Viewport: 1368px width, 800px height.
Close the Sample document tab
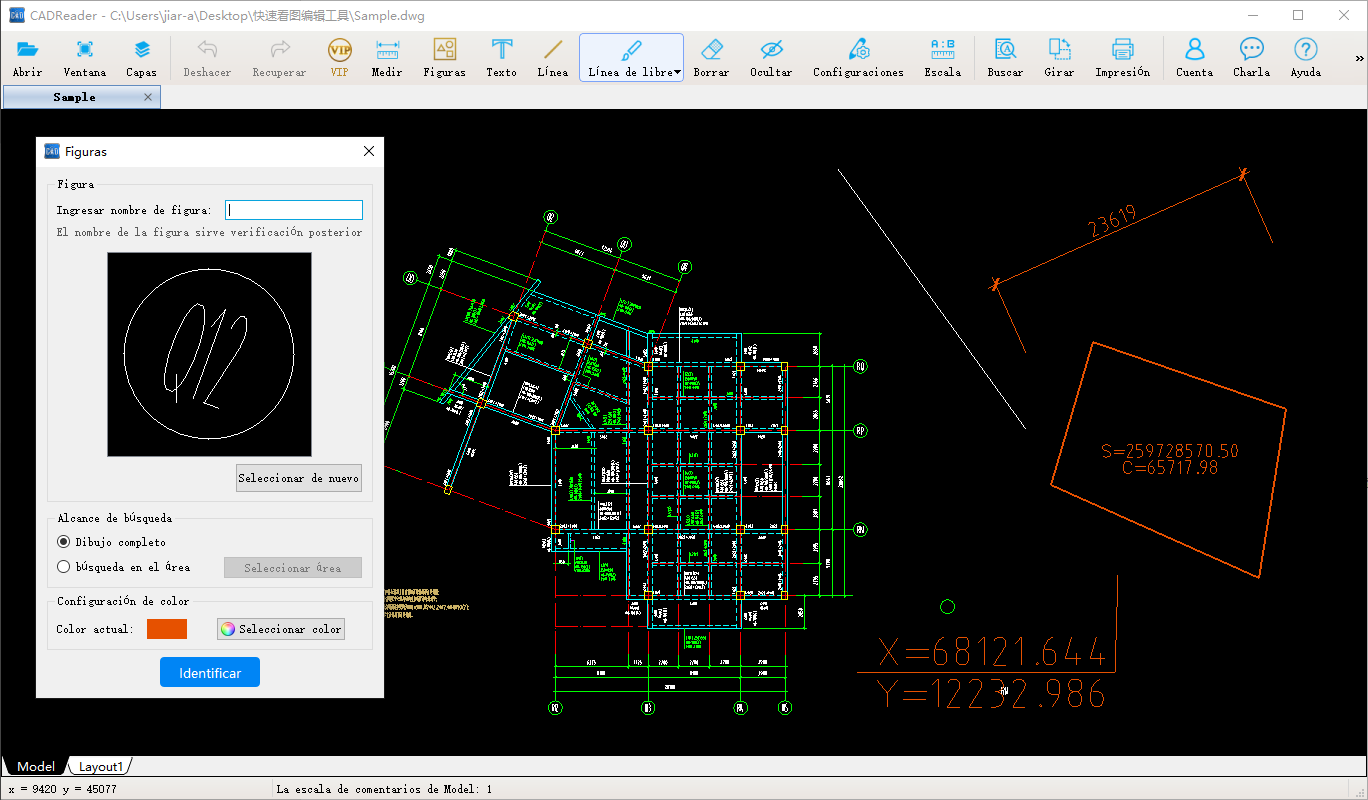(x=148, y=97)
